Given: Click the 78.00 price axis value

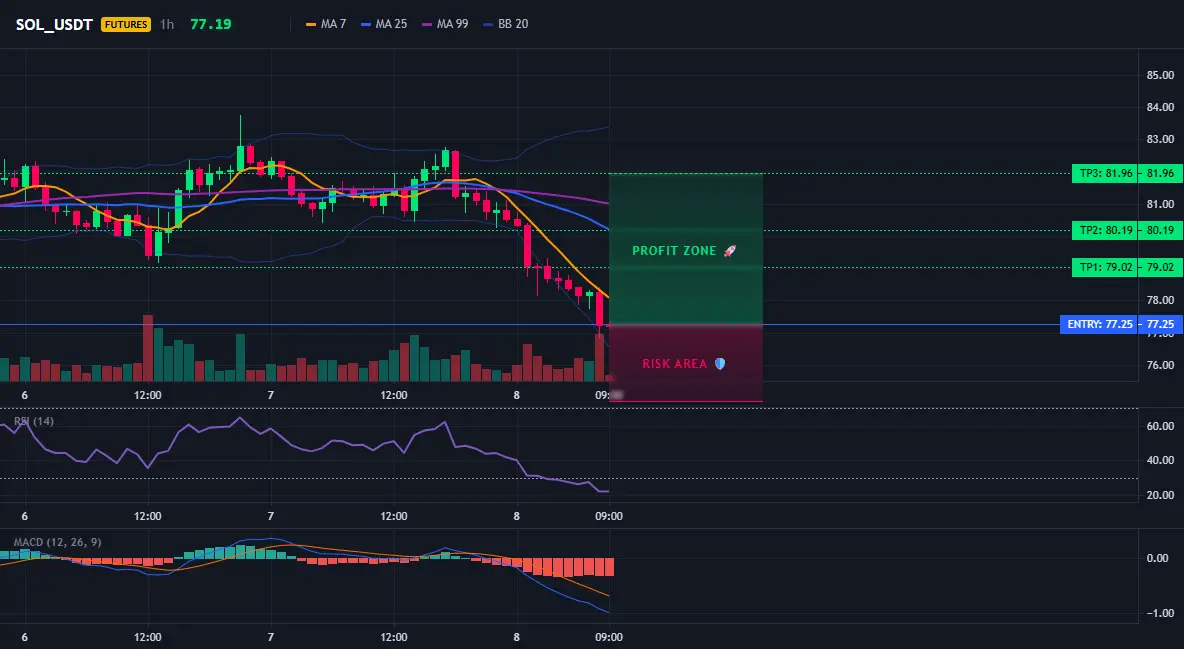Looking at the screenshot, I should 1161,301.
